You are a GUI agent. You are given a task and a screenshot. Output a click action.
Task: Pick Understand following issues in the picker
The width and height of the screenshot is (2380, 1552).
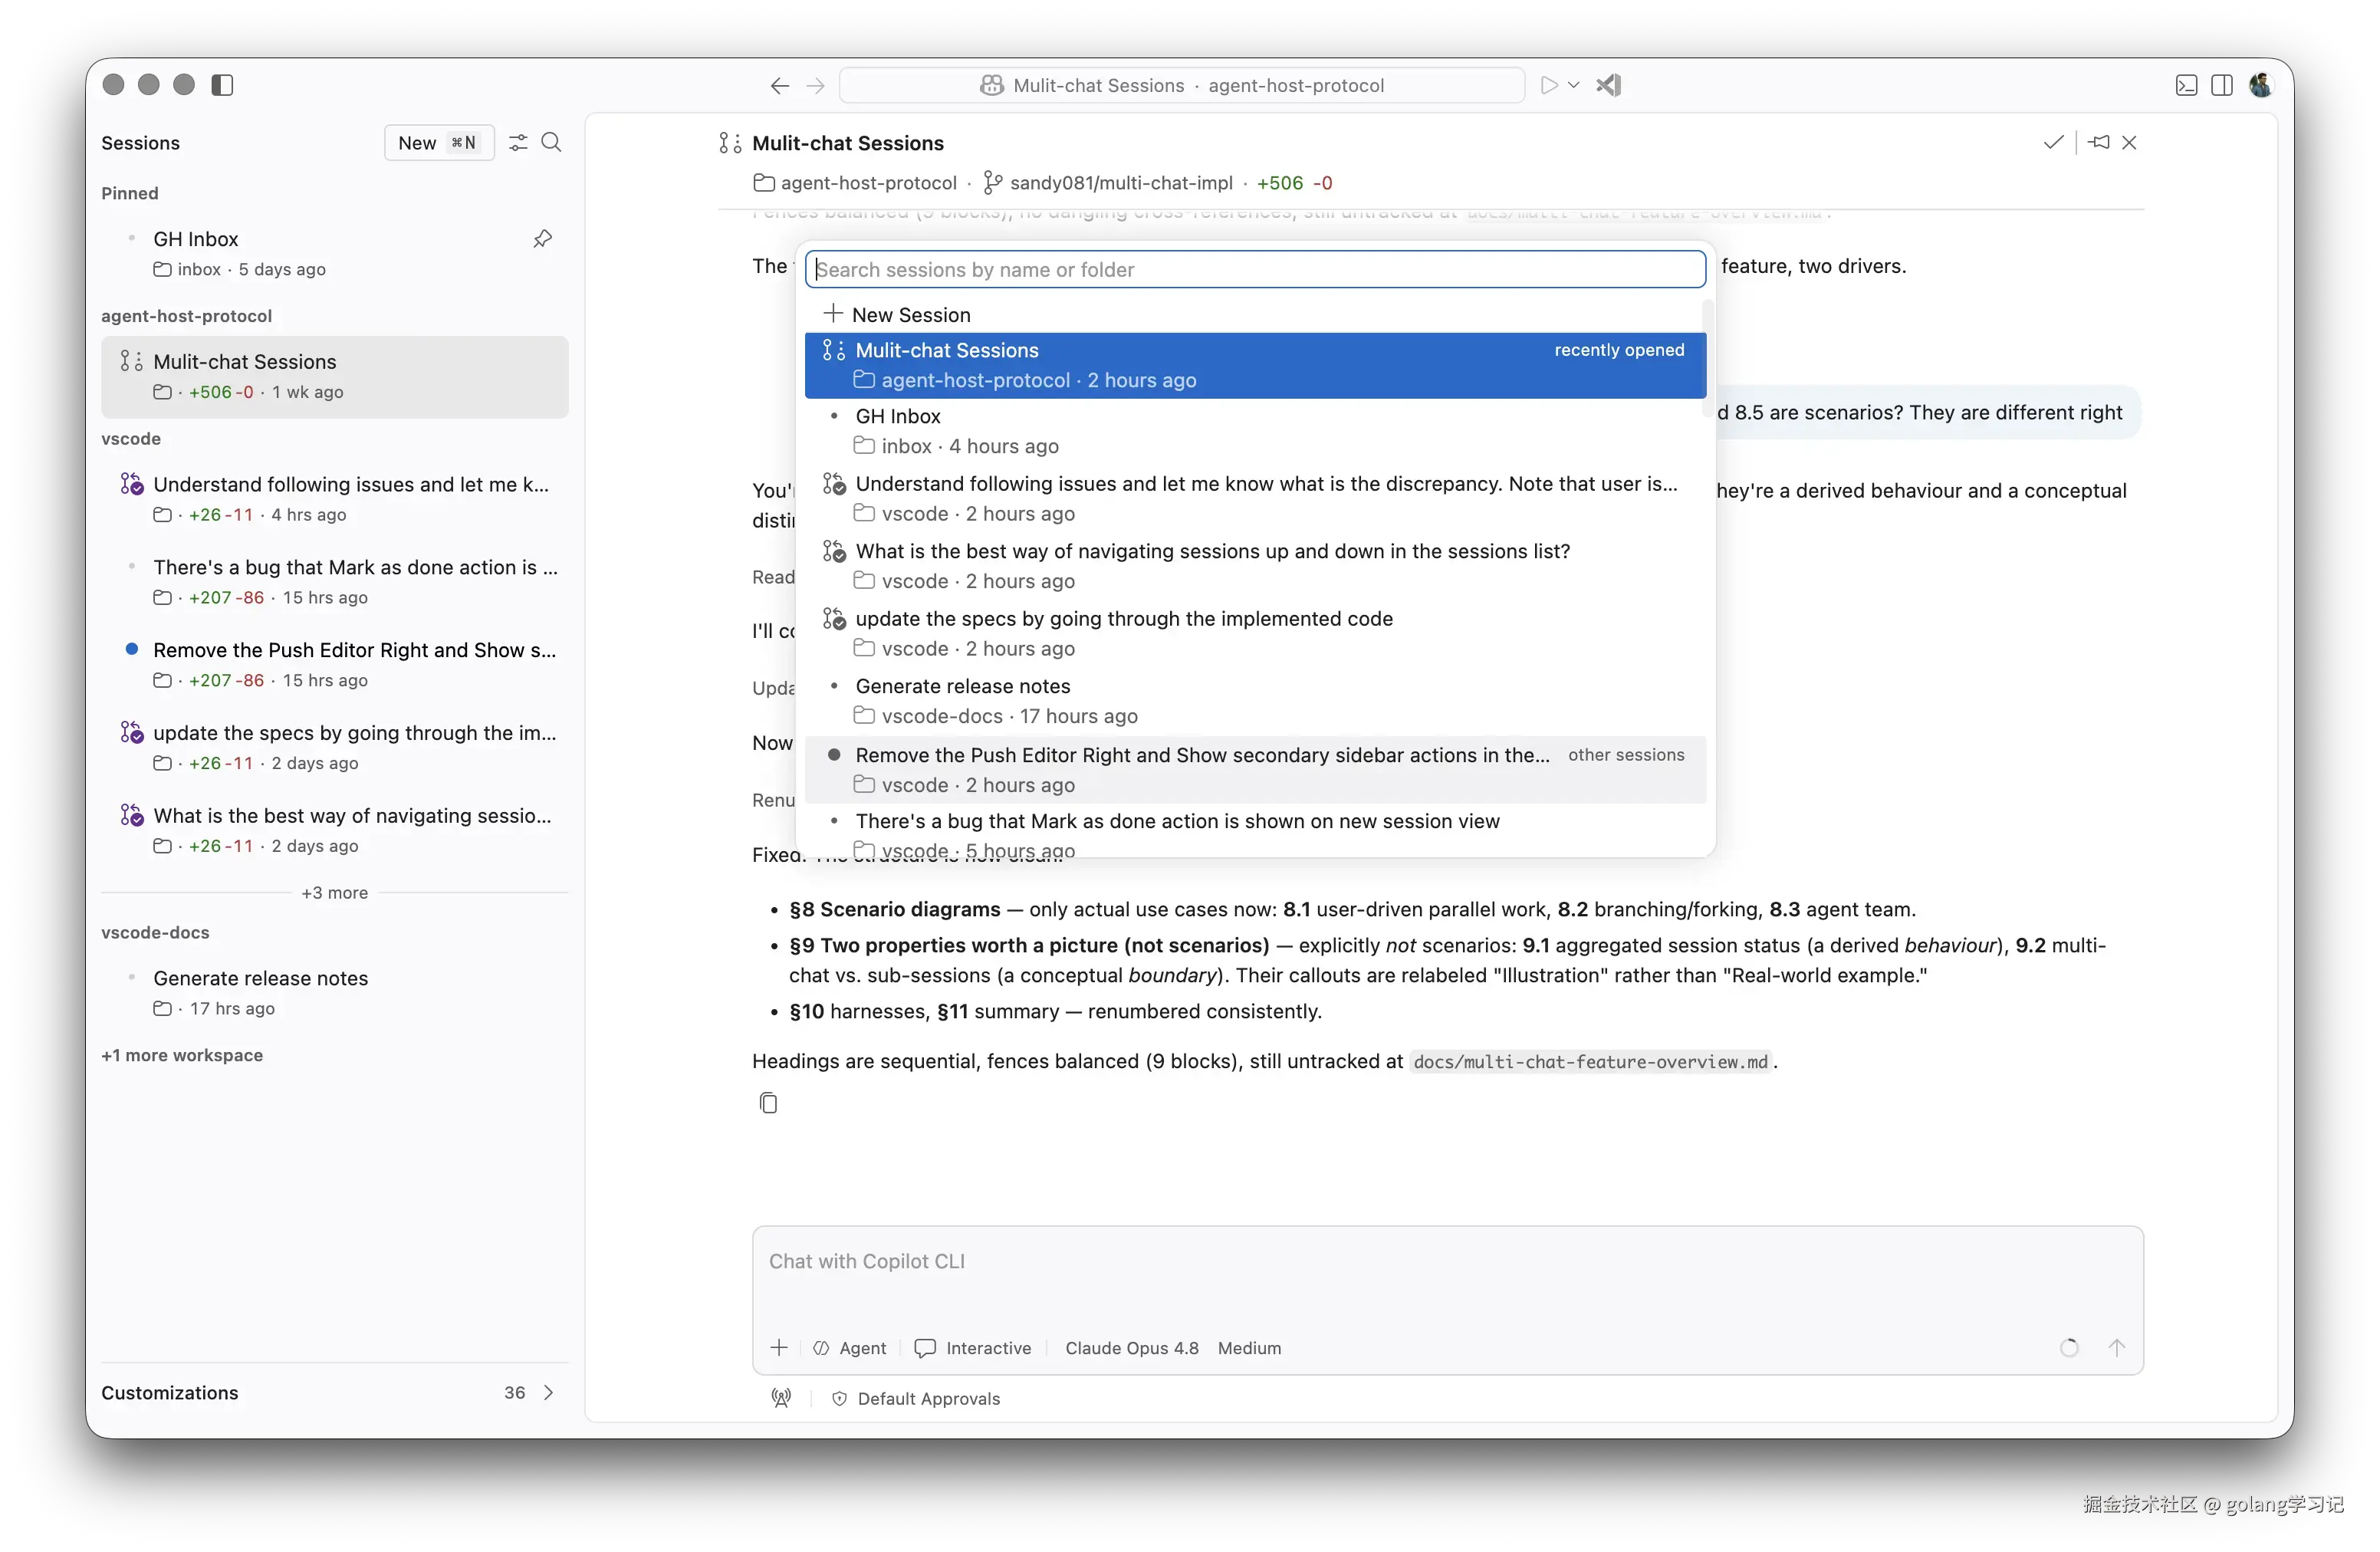(1256, 498)
